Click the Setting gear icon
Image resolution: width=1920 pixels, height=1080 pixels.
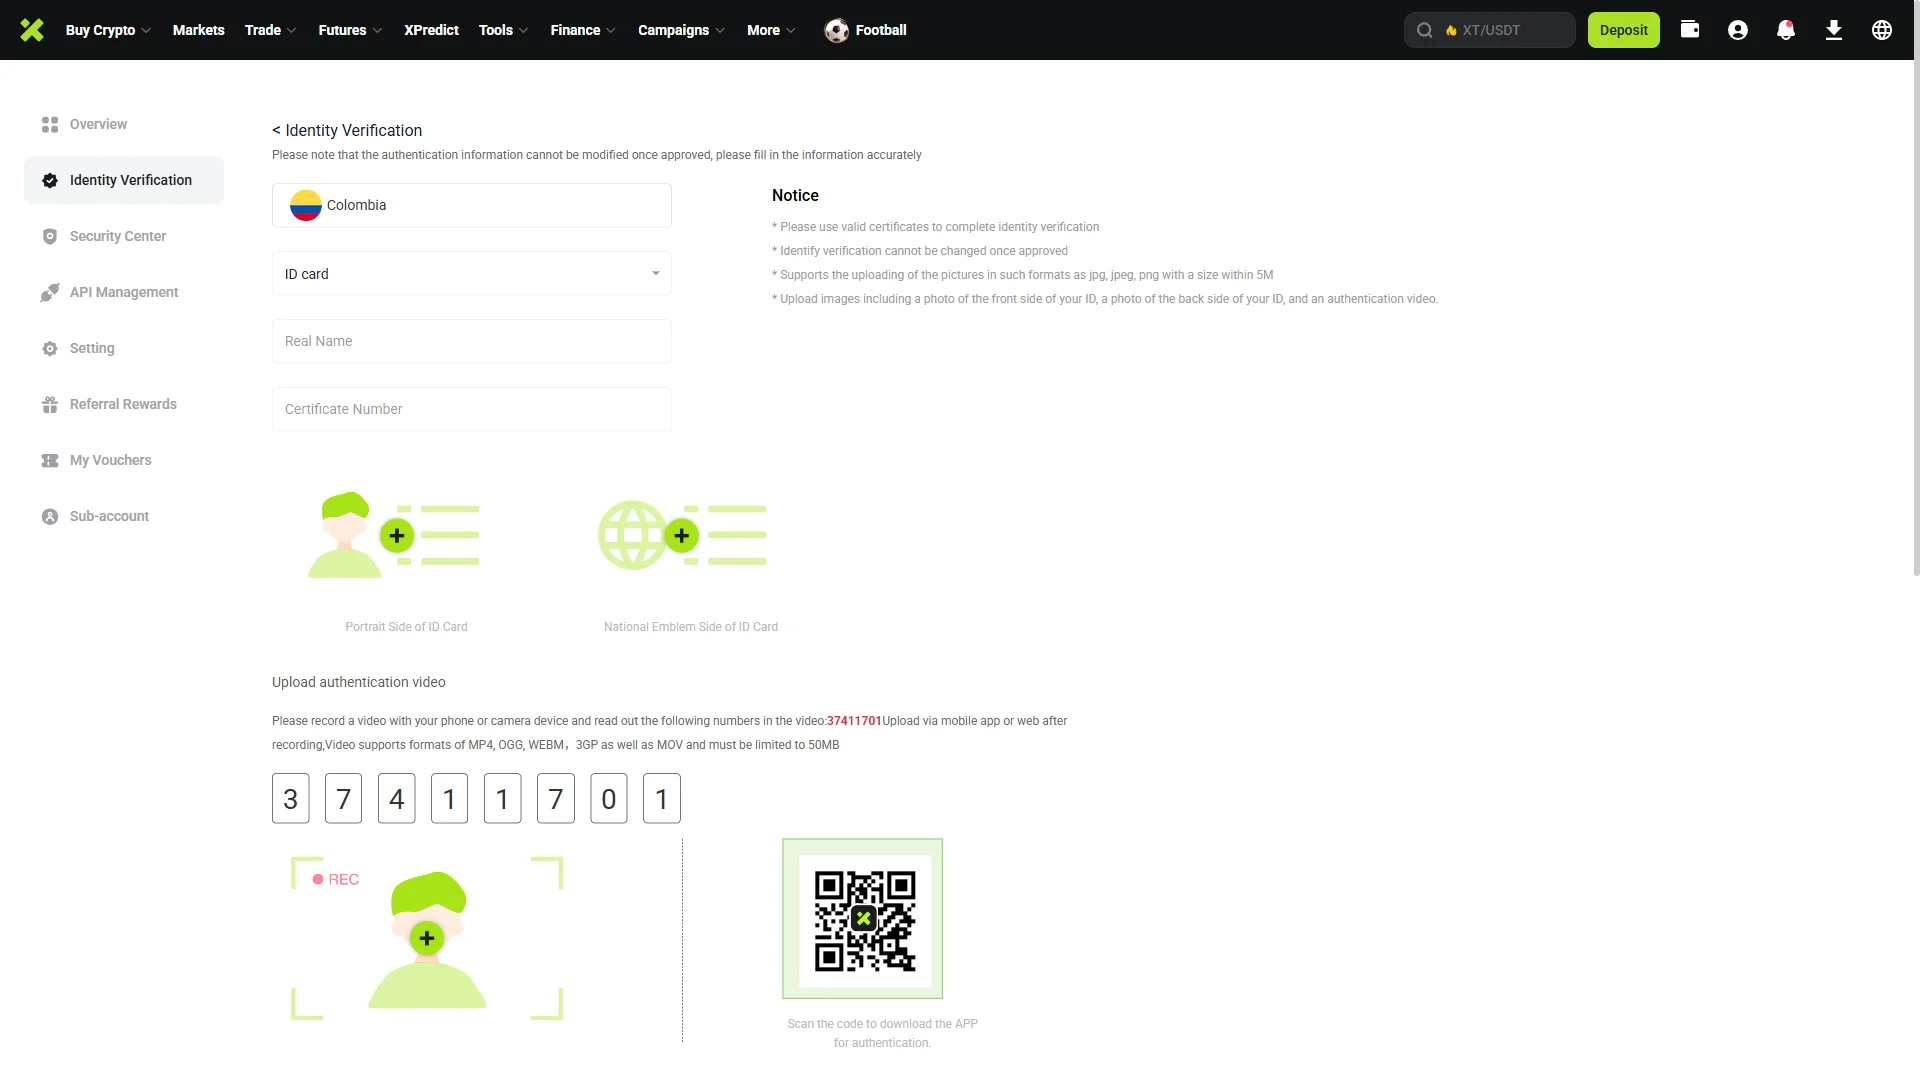50,348
